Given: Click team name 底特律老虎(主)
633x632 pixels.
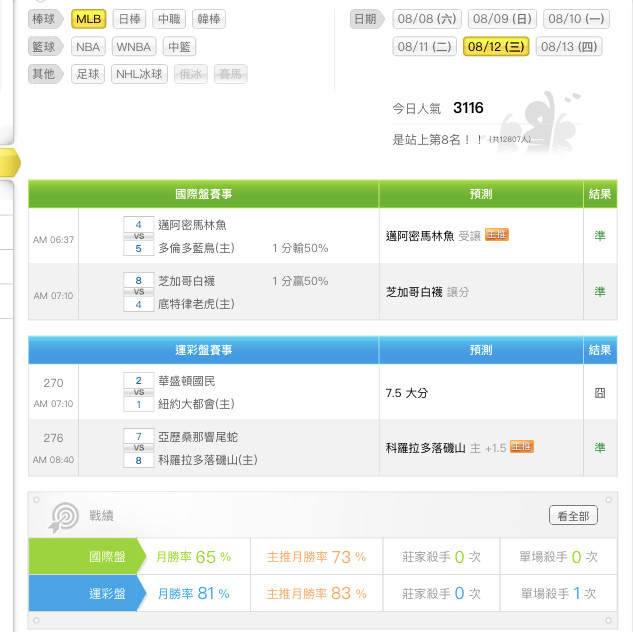Looking at the screenshot, I should [196, 303].
